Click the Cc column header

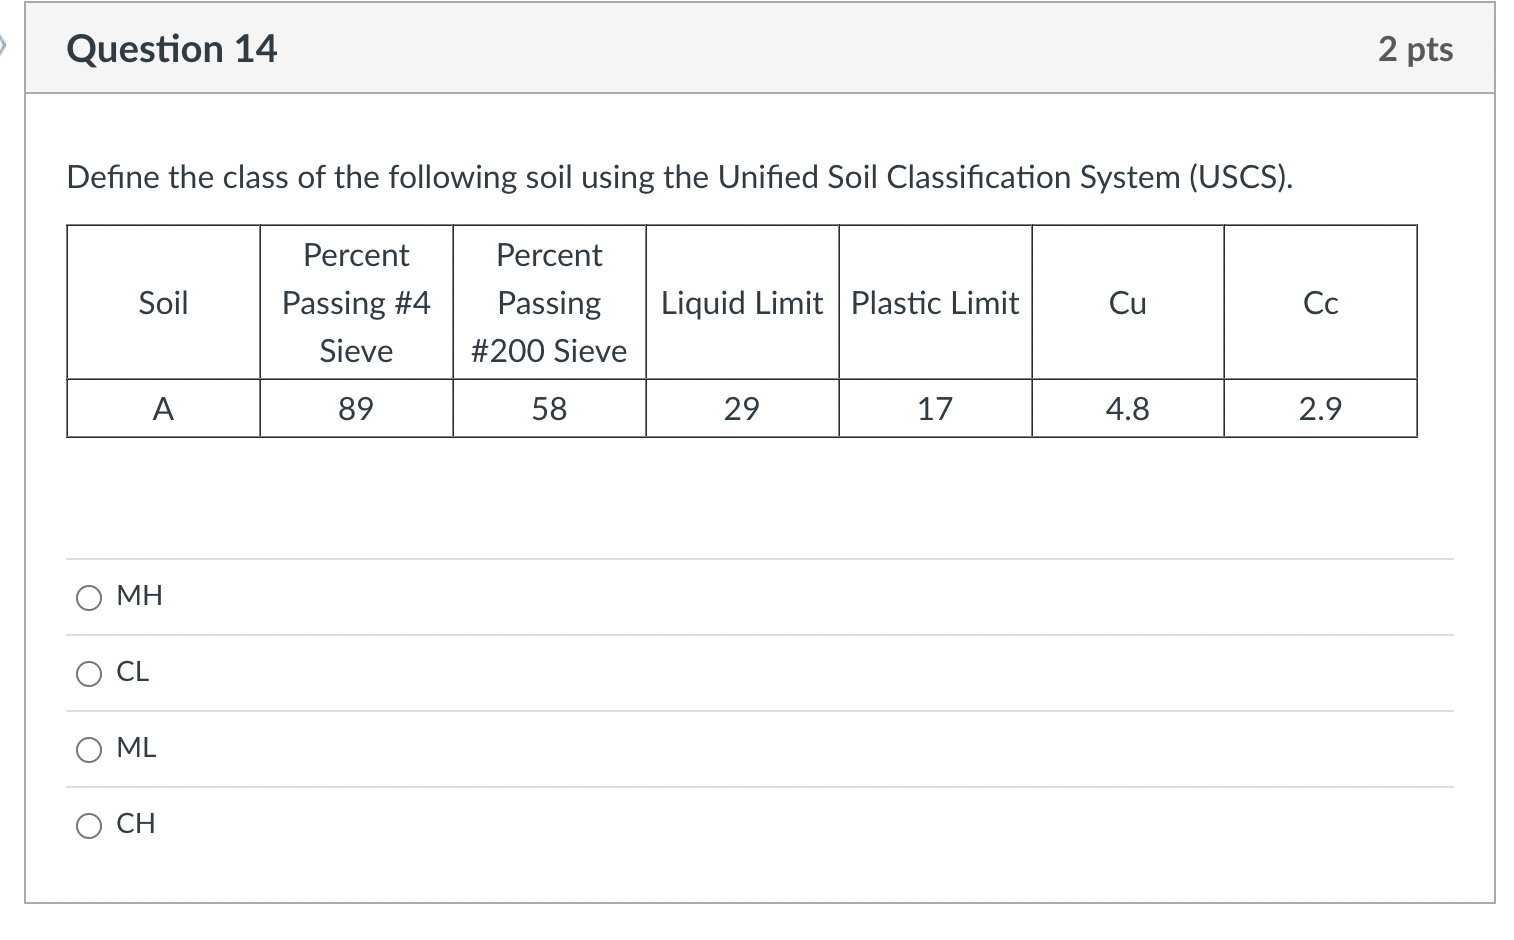pyautogui.click(x=1320, y=302)
